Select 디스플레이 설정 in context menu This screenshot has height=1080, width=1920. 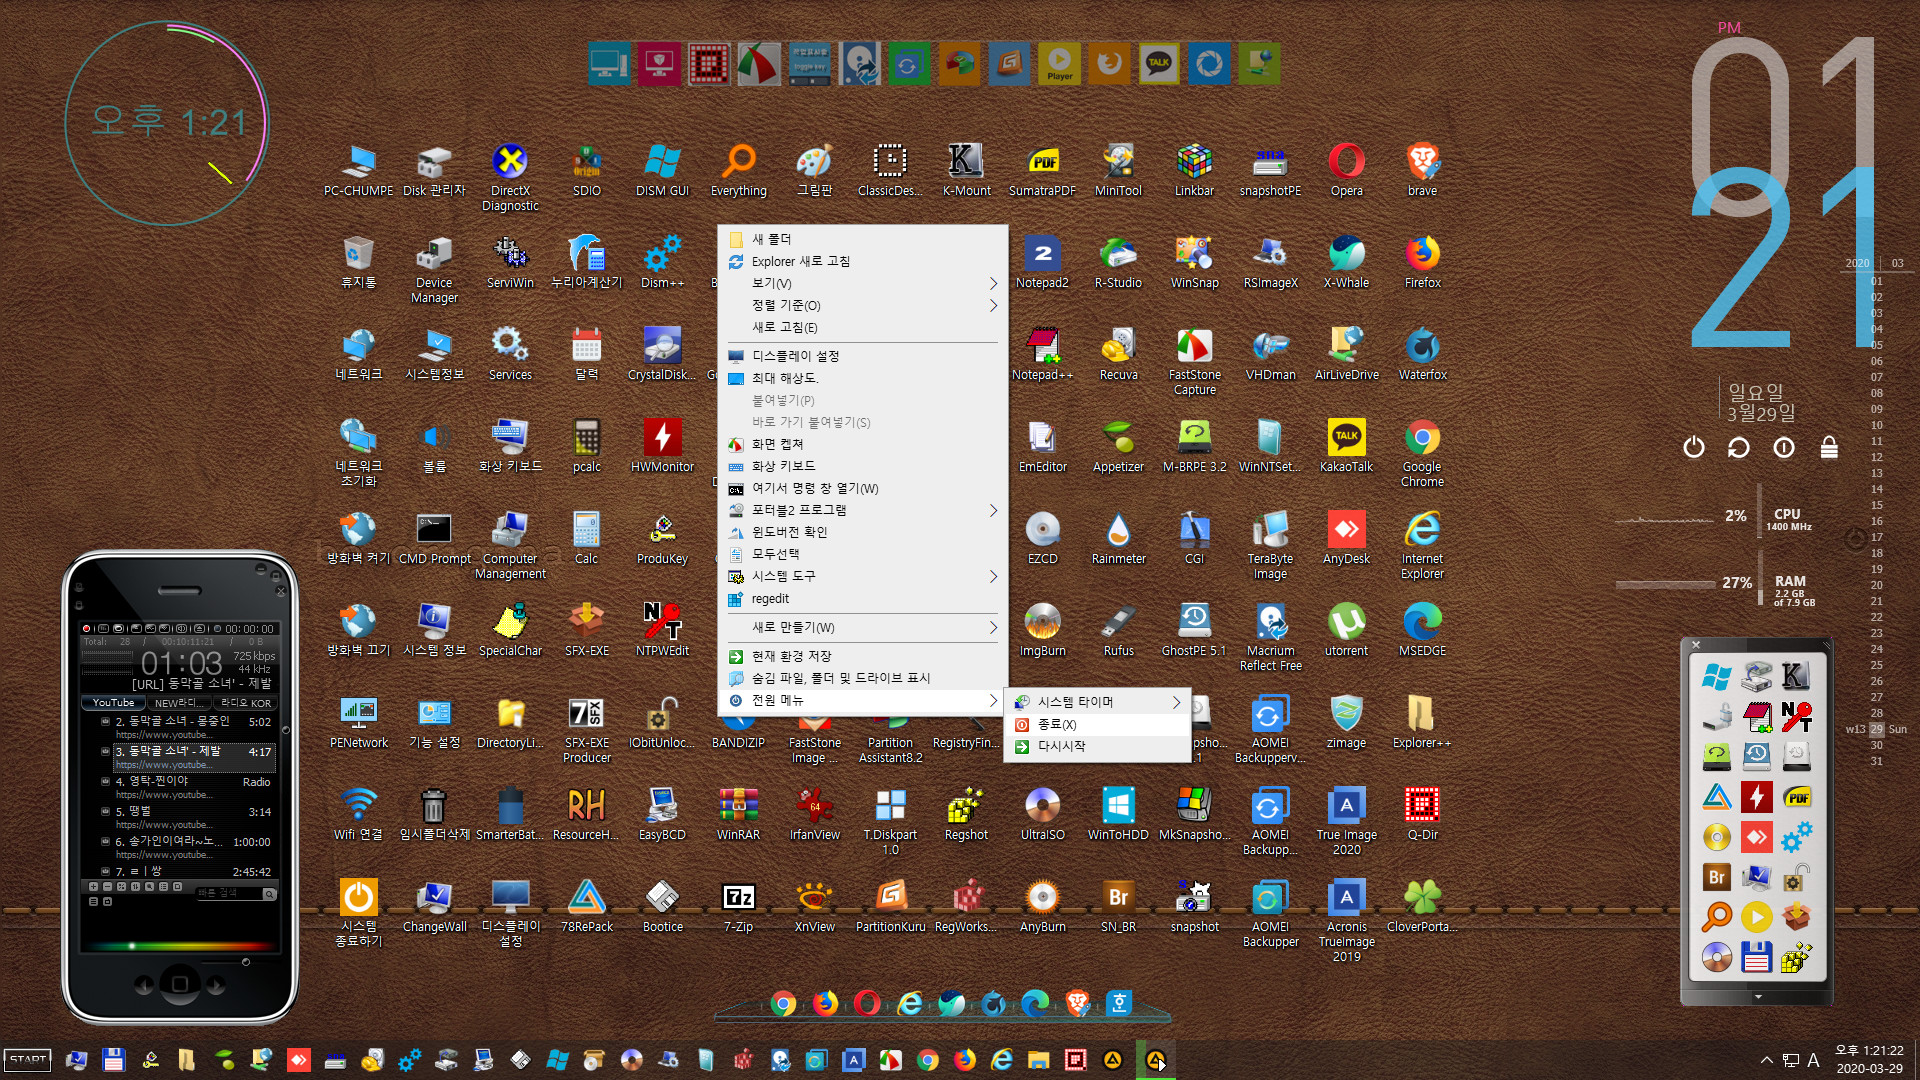click(x=862, y=356)
